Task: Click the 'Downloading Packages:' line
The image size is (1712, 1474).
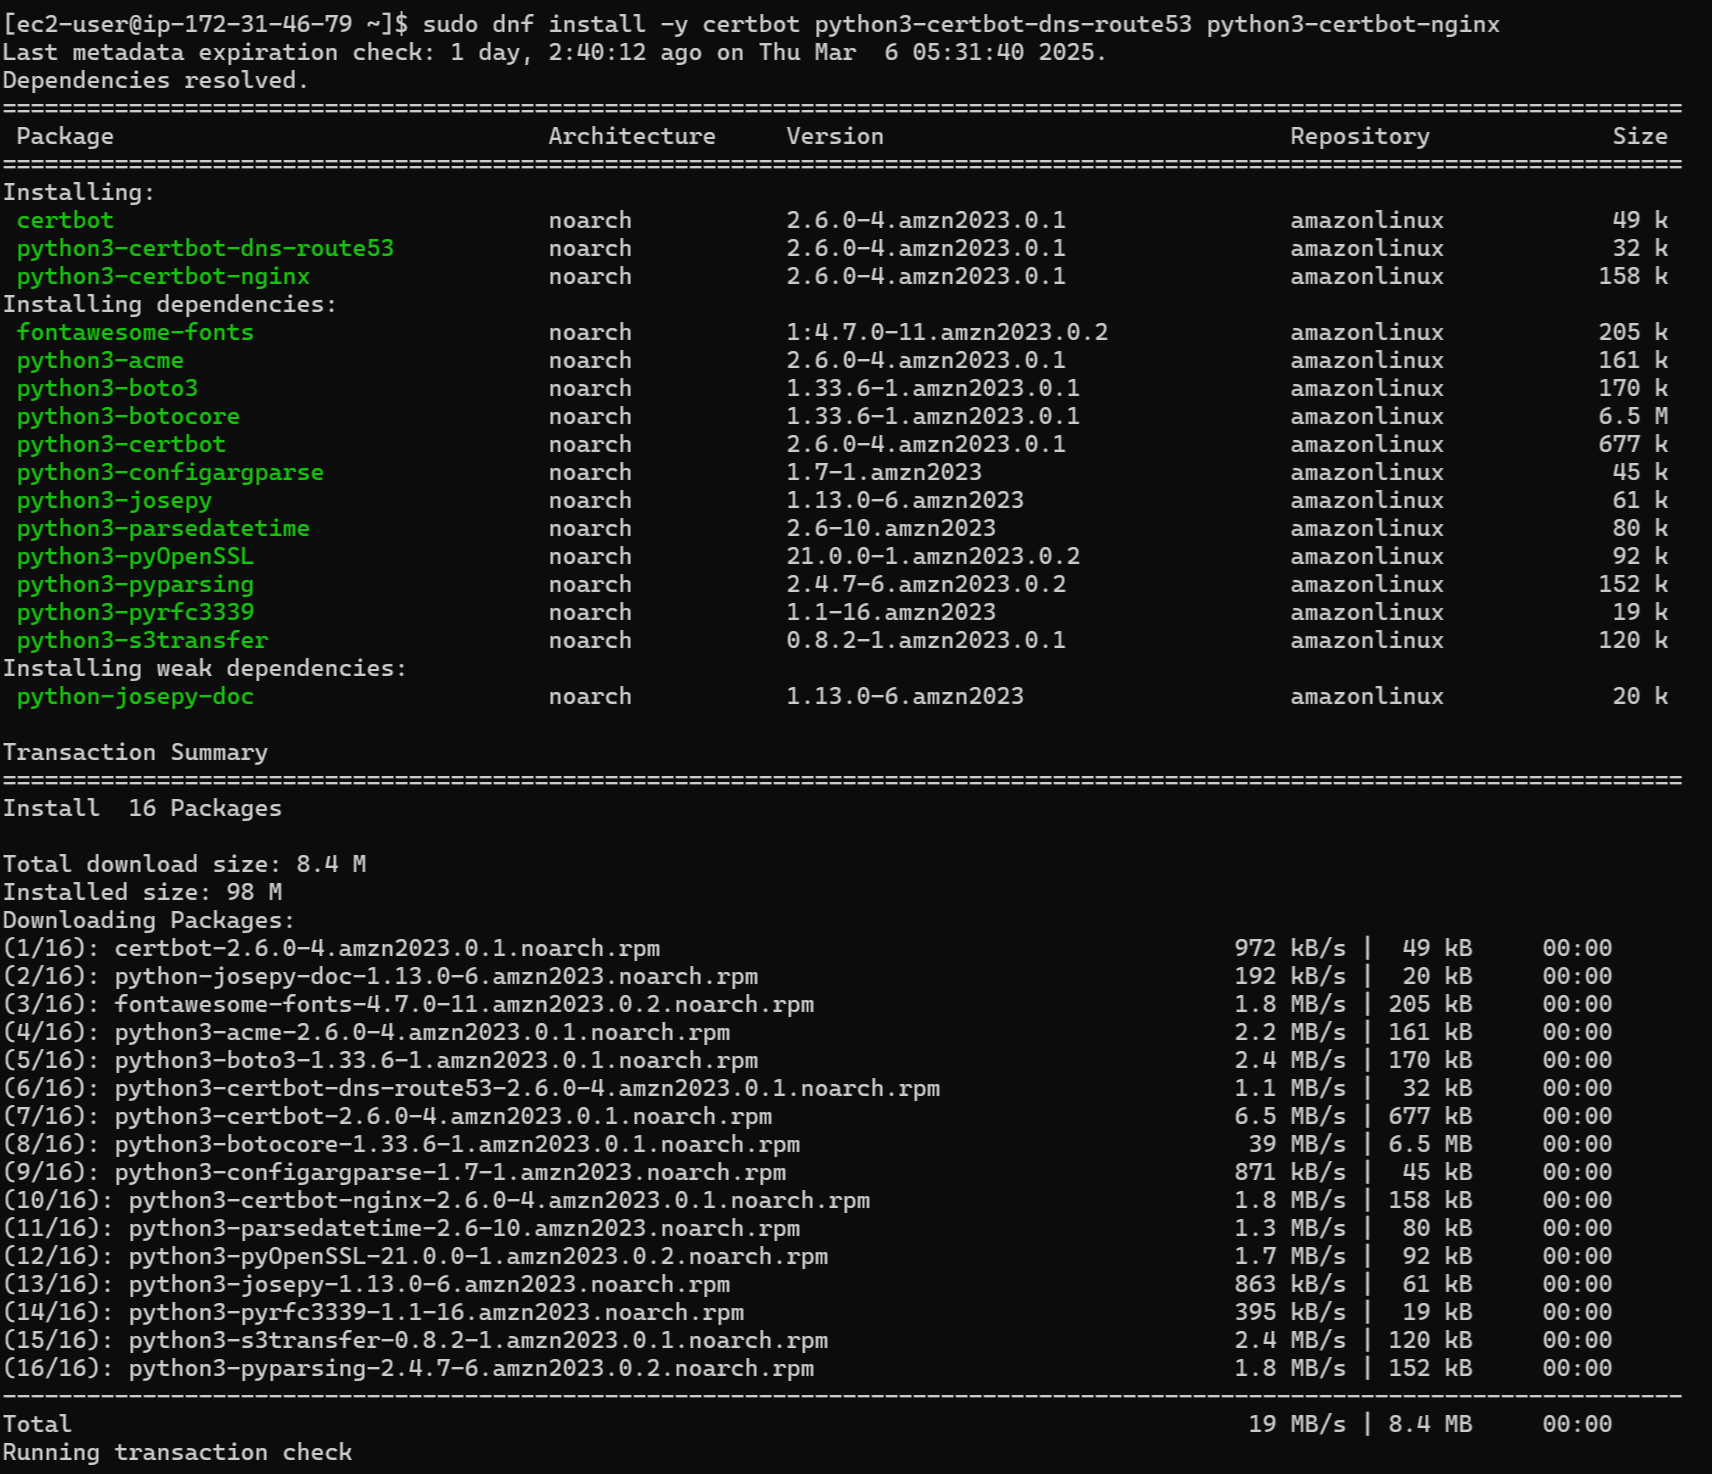Action: pyautogui.click(x=149, y=920)
